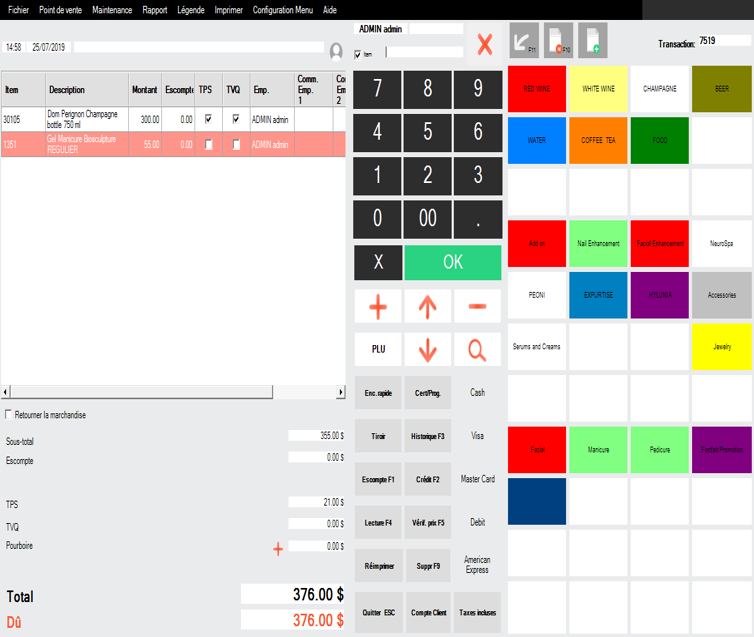Click the Pourboire amount field
This screenshot has width=754, height=637.
(316, 546)
